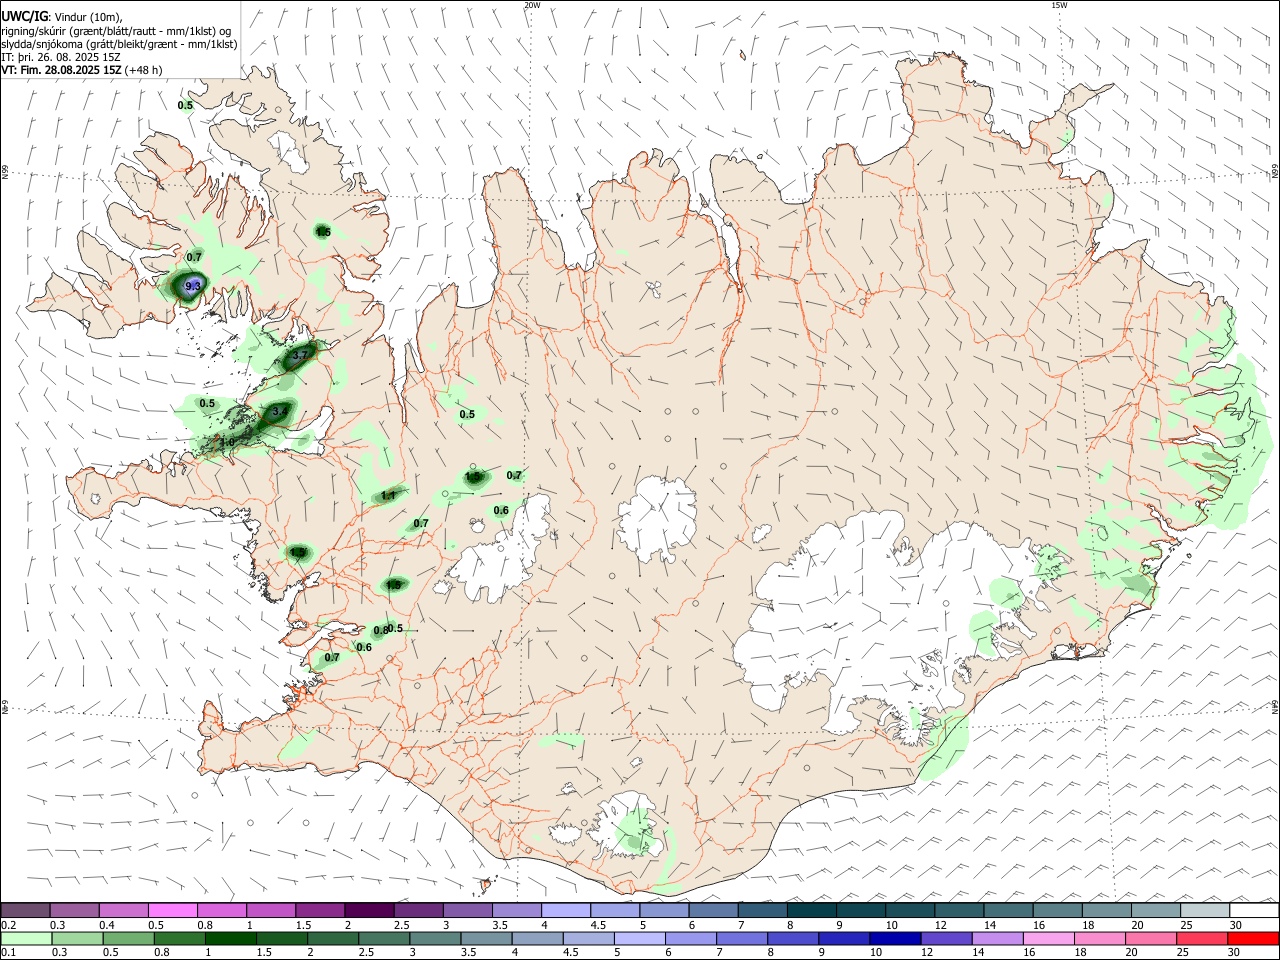Click the dark green 1 swatch in rain legend
The width and height of the screenshot is (1280, 960).
click(230, 939)
